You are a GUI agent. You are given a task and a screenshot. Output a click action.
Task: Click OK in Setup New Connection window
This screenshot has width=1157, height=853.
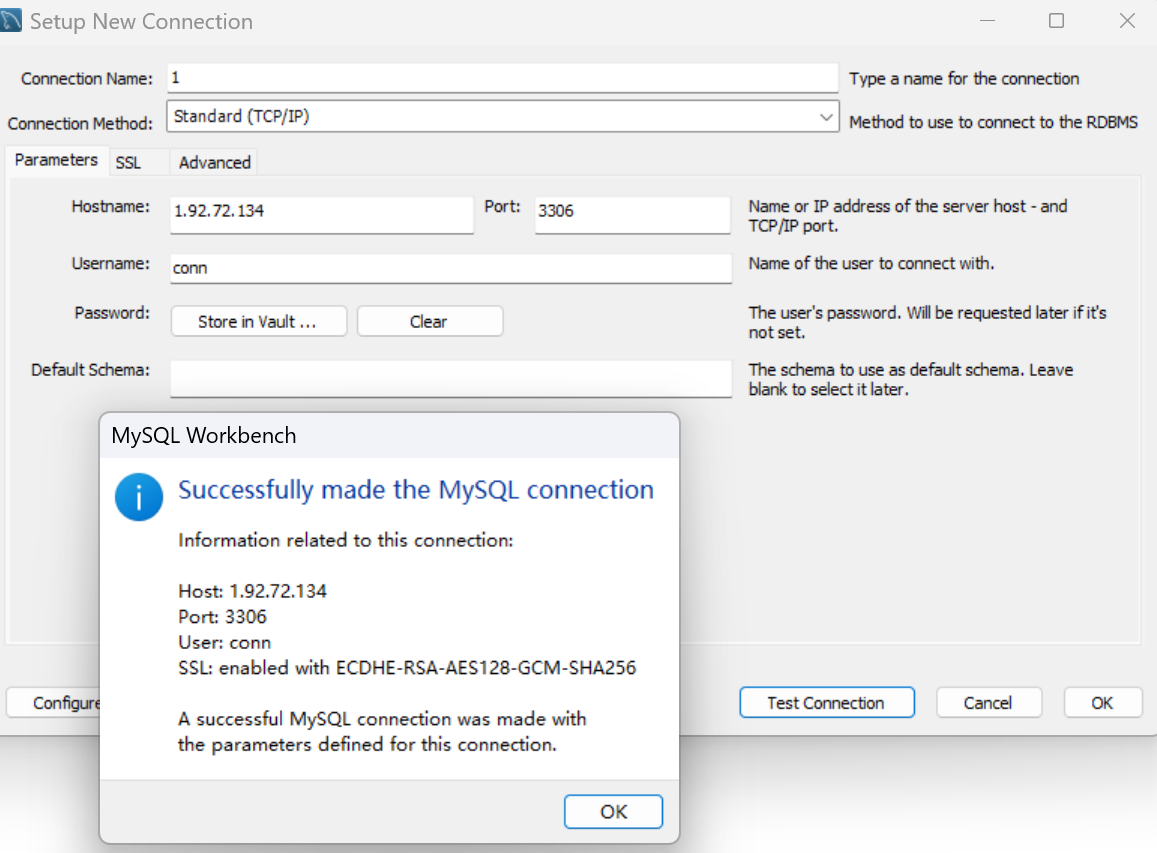click(x=1102, y=702)
